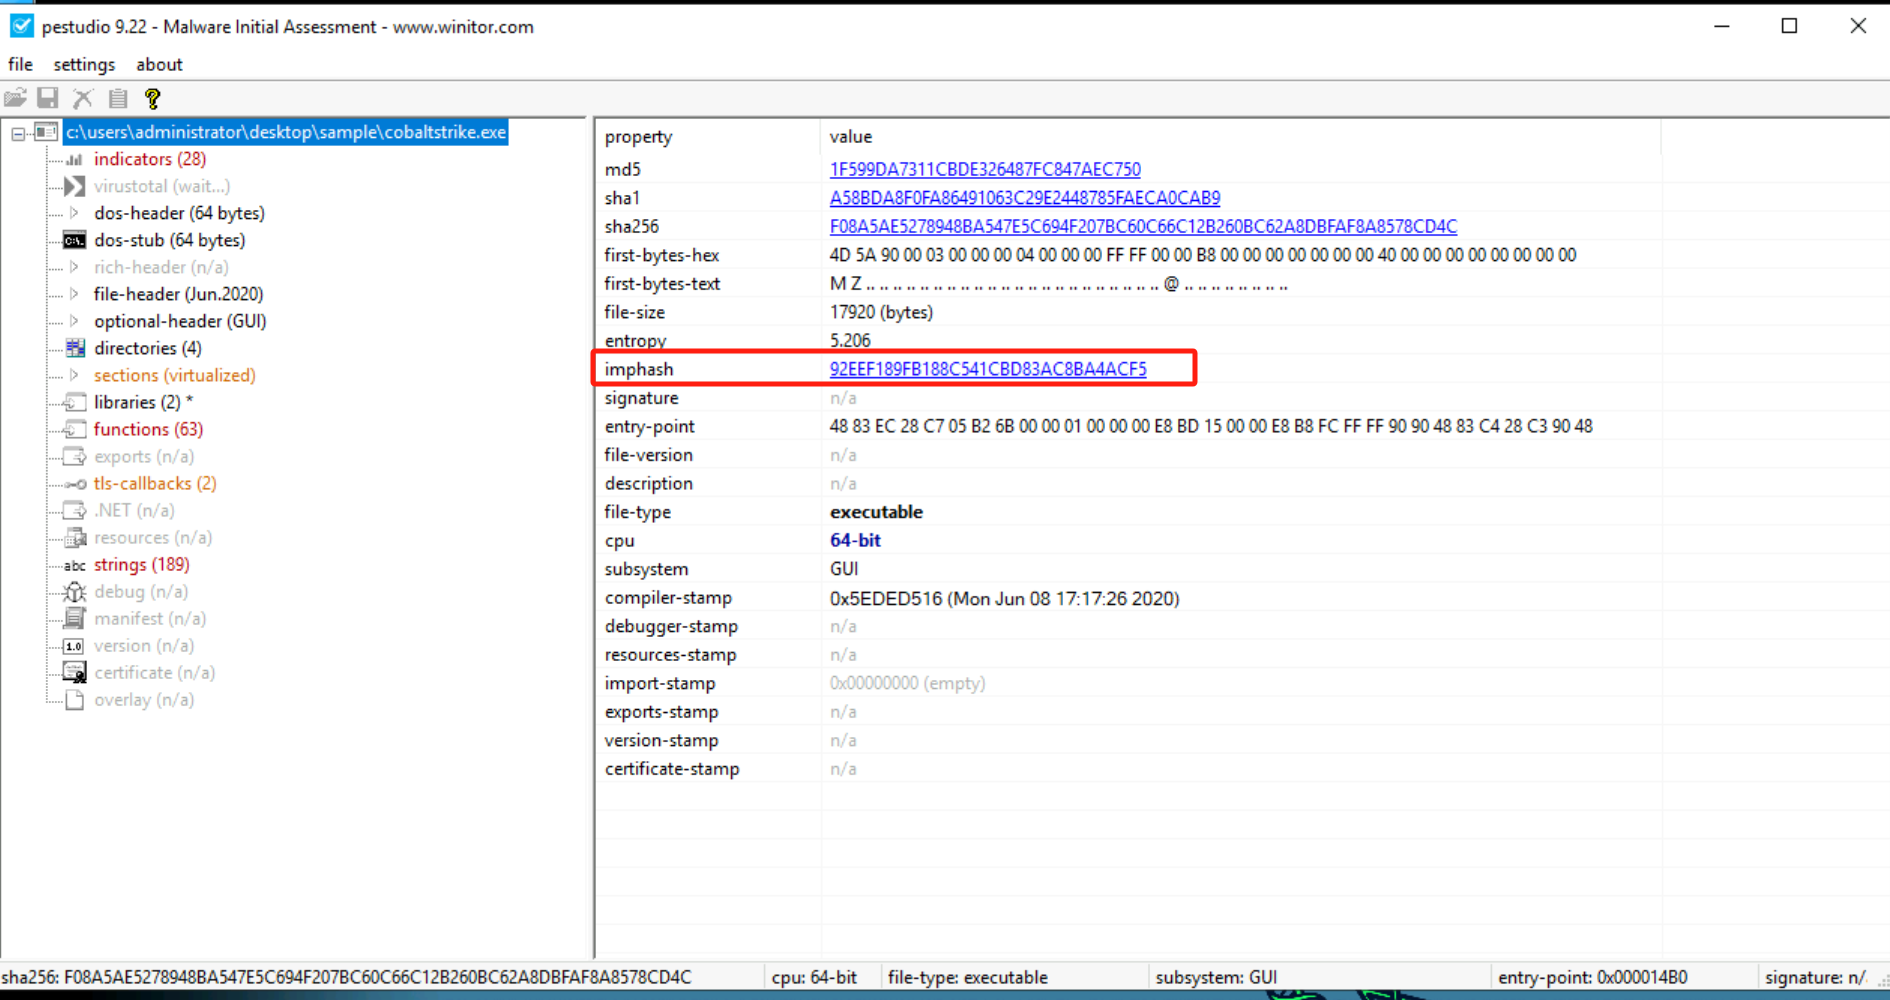Click the save floppy disk toolbar icon
This screenshot has height=1000, width=1890.
[48, 98]
